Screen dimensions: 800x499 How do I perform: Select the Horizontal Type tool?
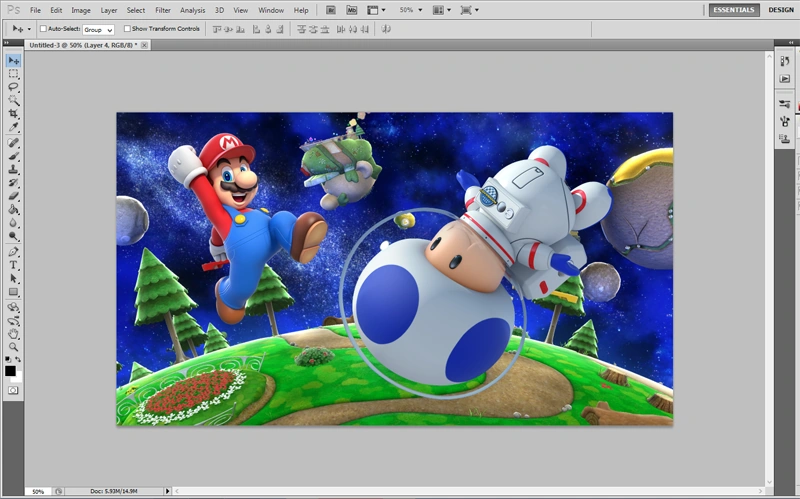pyautogui.click(x=14, y=265)
